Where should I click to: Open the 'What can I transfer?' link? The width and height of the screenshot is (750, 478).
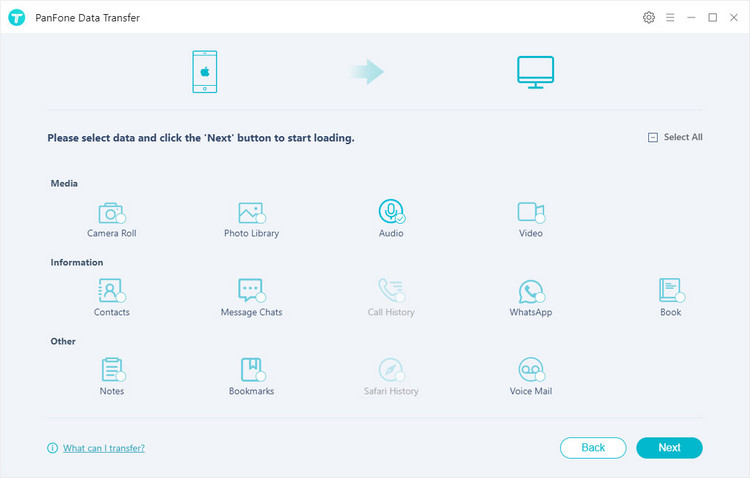point(104,448)
